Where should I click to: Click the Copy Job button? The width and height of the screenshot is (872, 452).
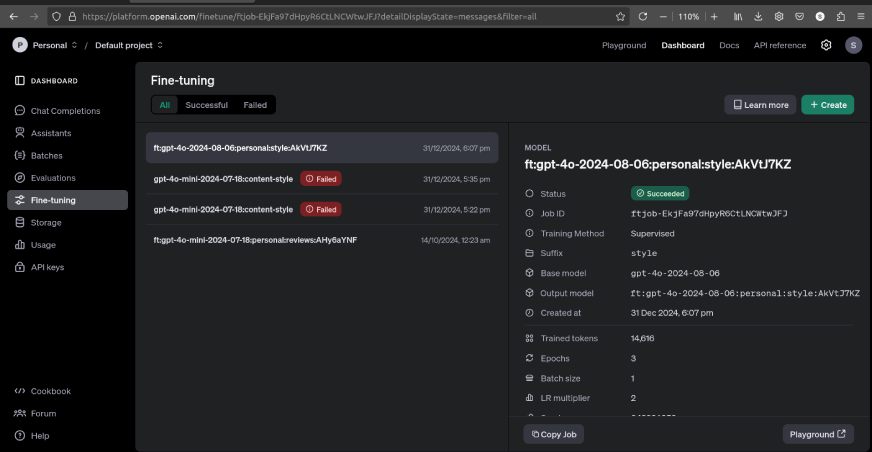pyautogui.click(x=554, y=434)
